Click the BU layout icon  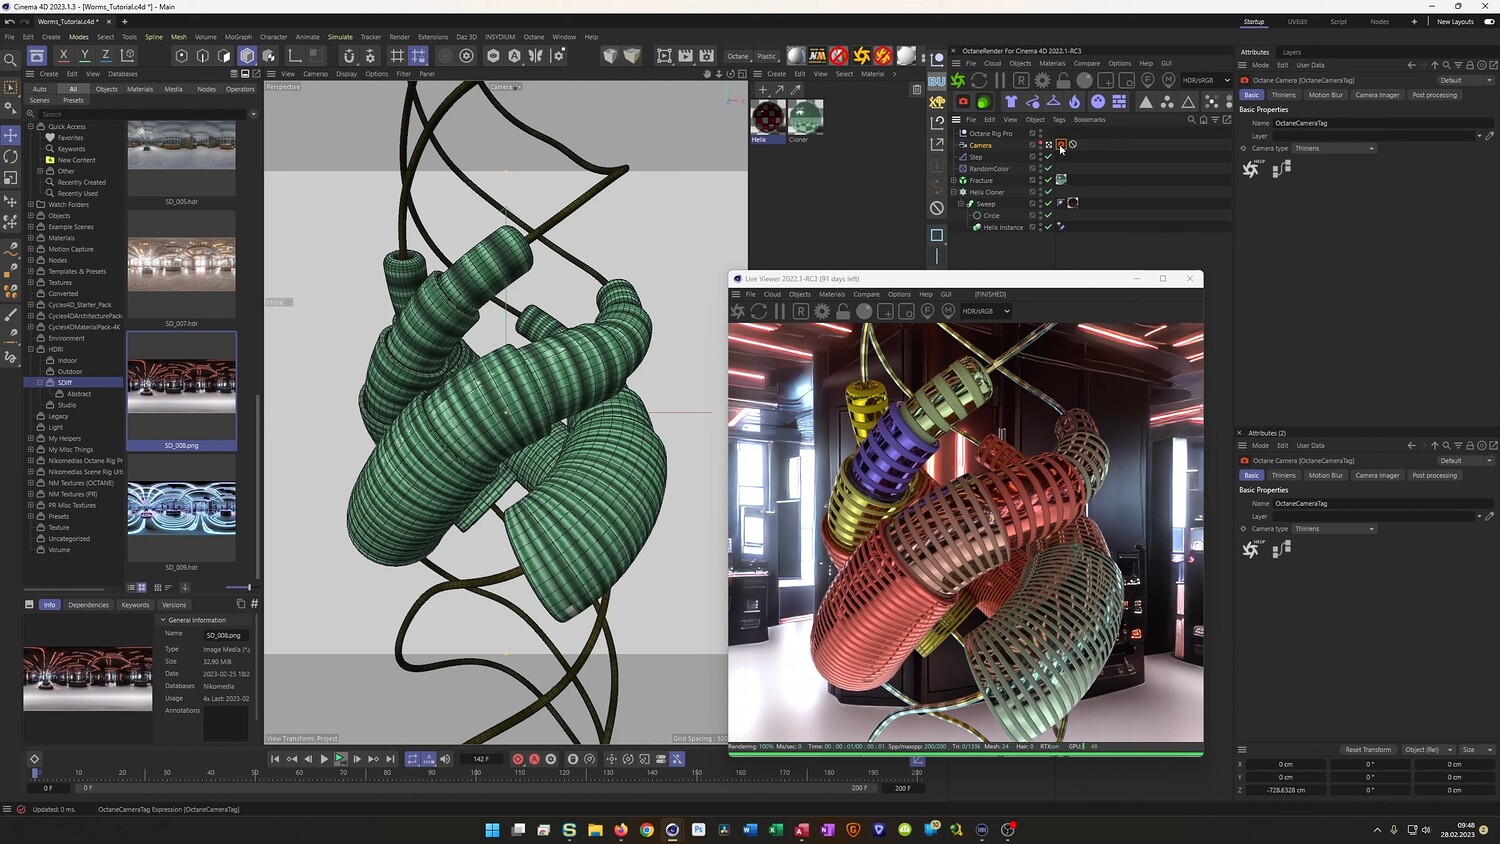click(x=937, y=80)
